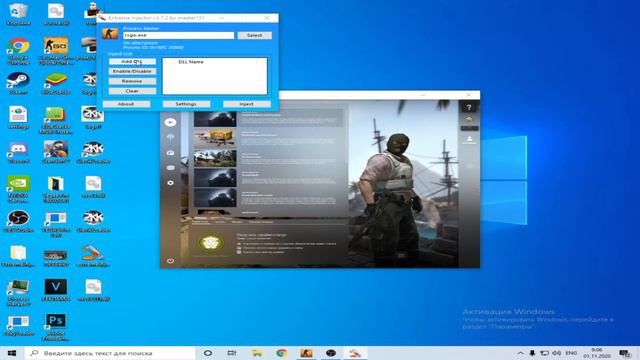Open the Steam desktop shortcut
Screen dimensions: 640x360
coord(18,83)
